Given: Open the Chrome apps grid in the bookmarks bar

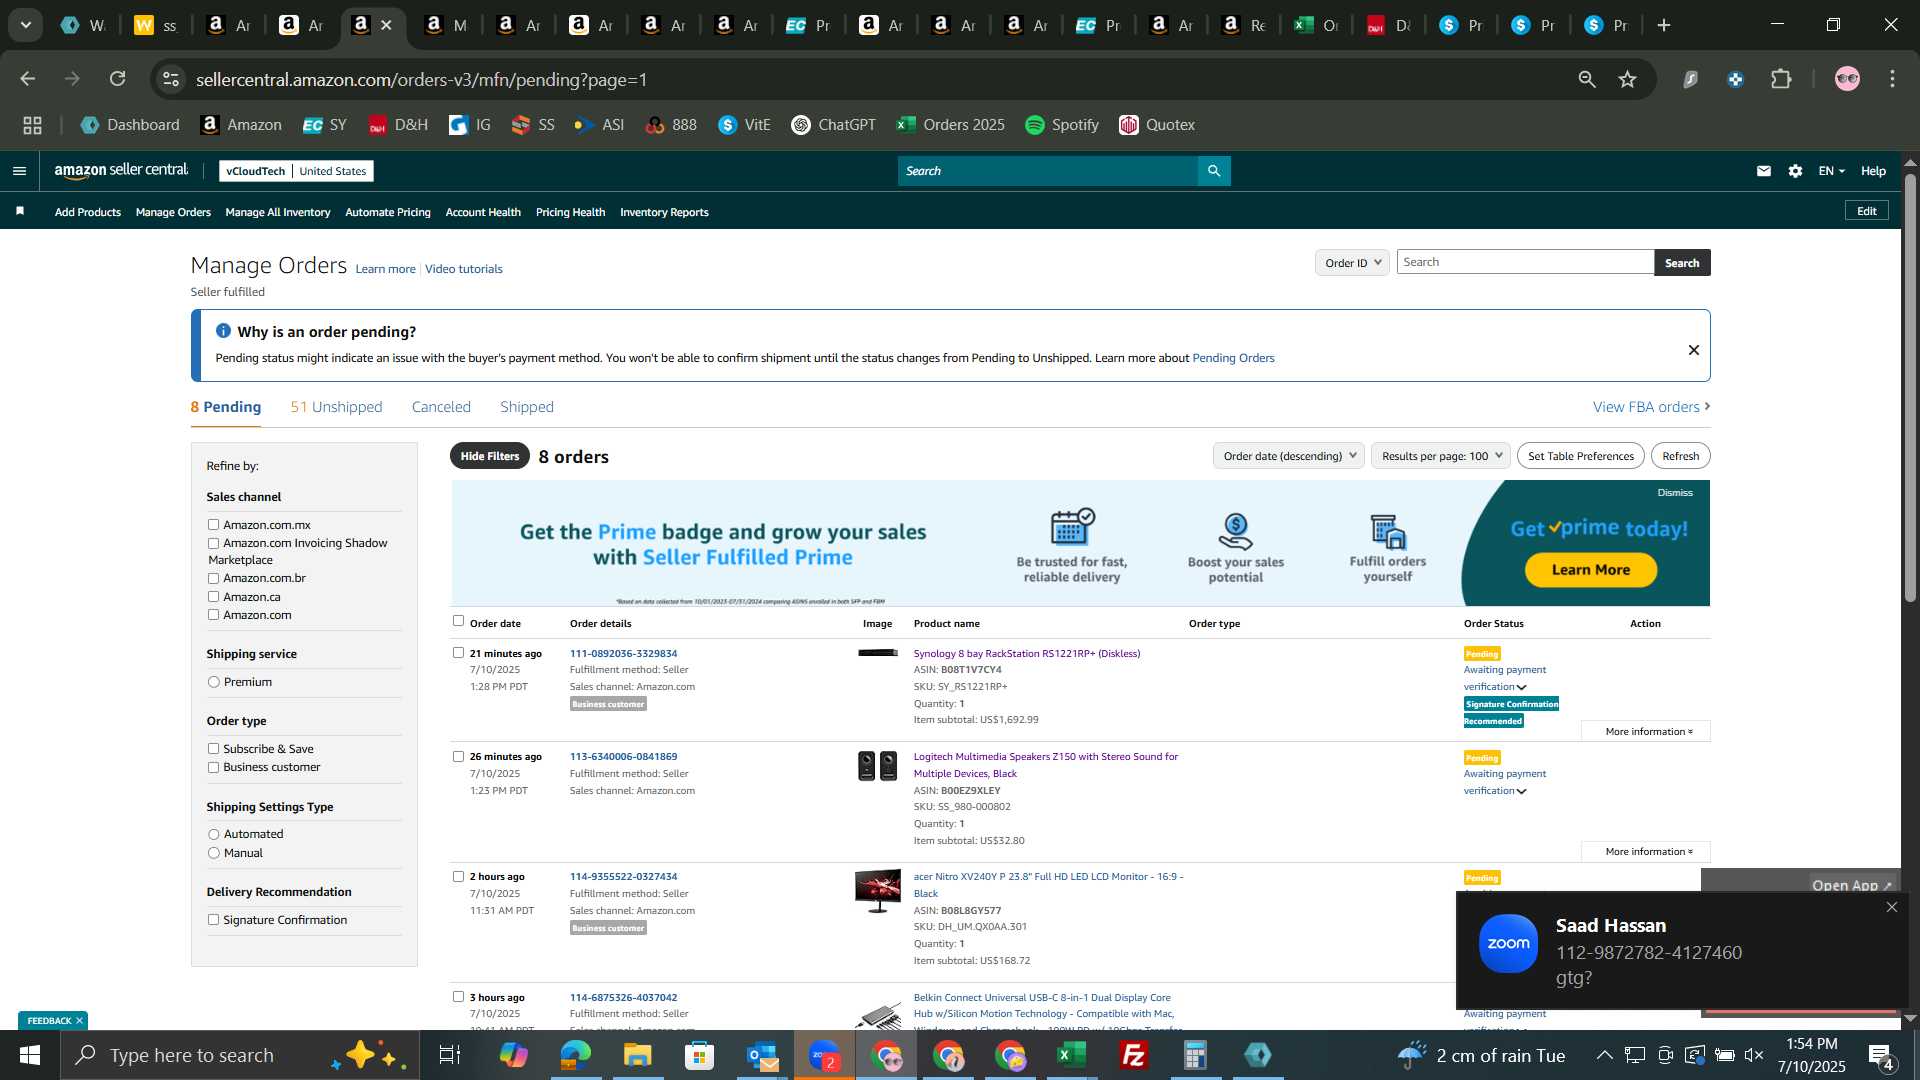Looking at the screenshot, I should point(32,125).
